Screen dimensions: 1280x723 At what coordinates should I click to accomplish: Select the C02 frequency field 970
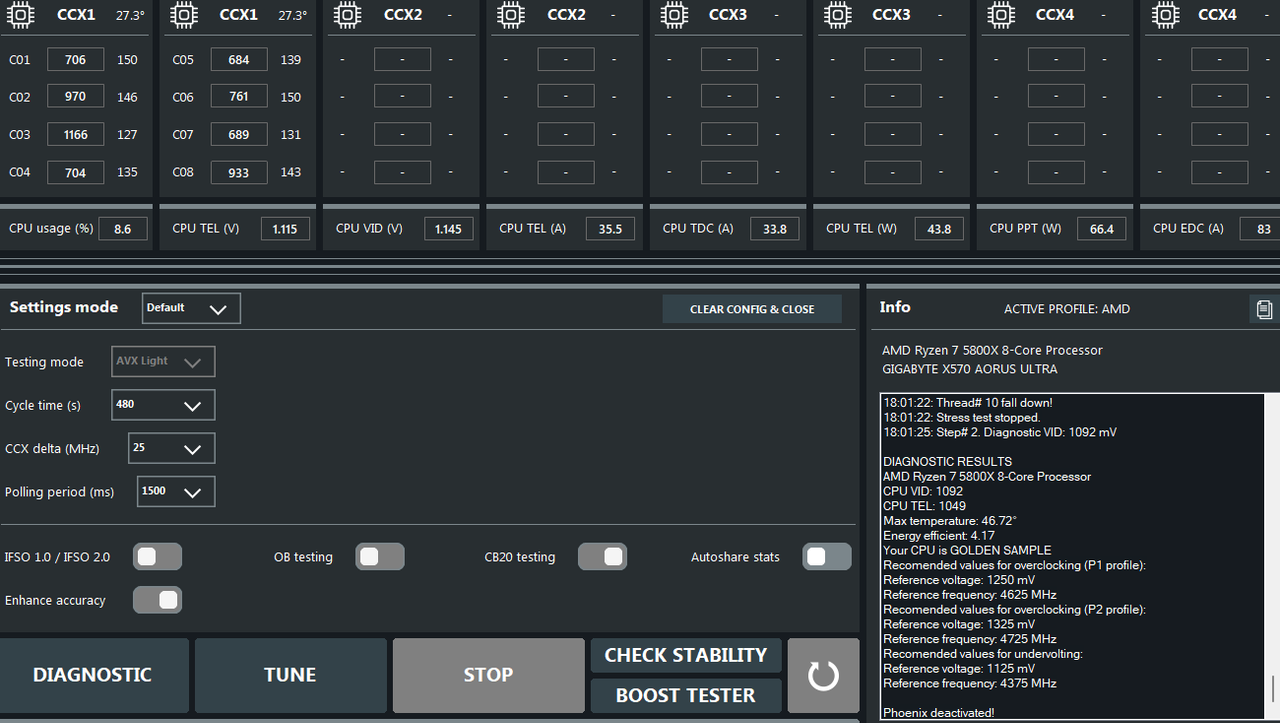(75, 97)
